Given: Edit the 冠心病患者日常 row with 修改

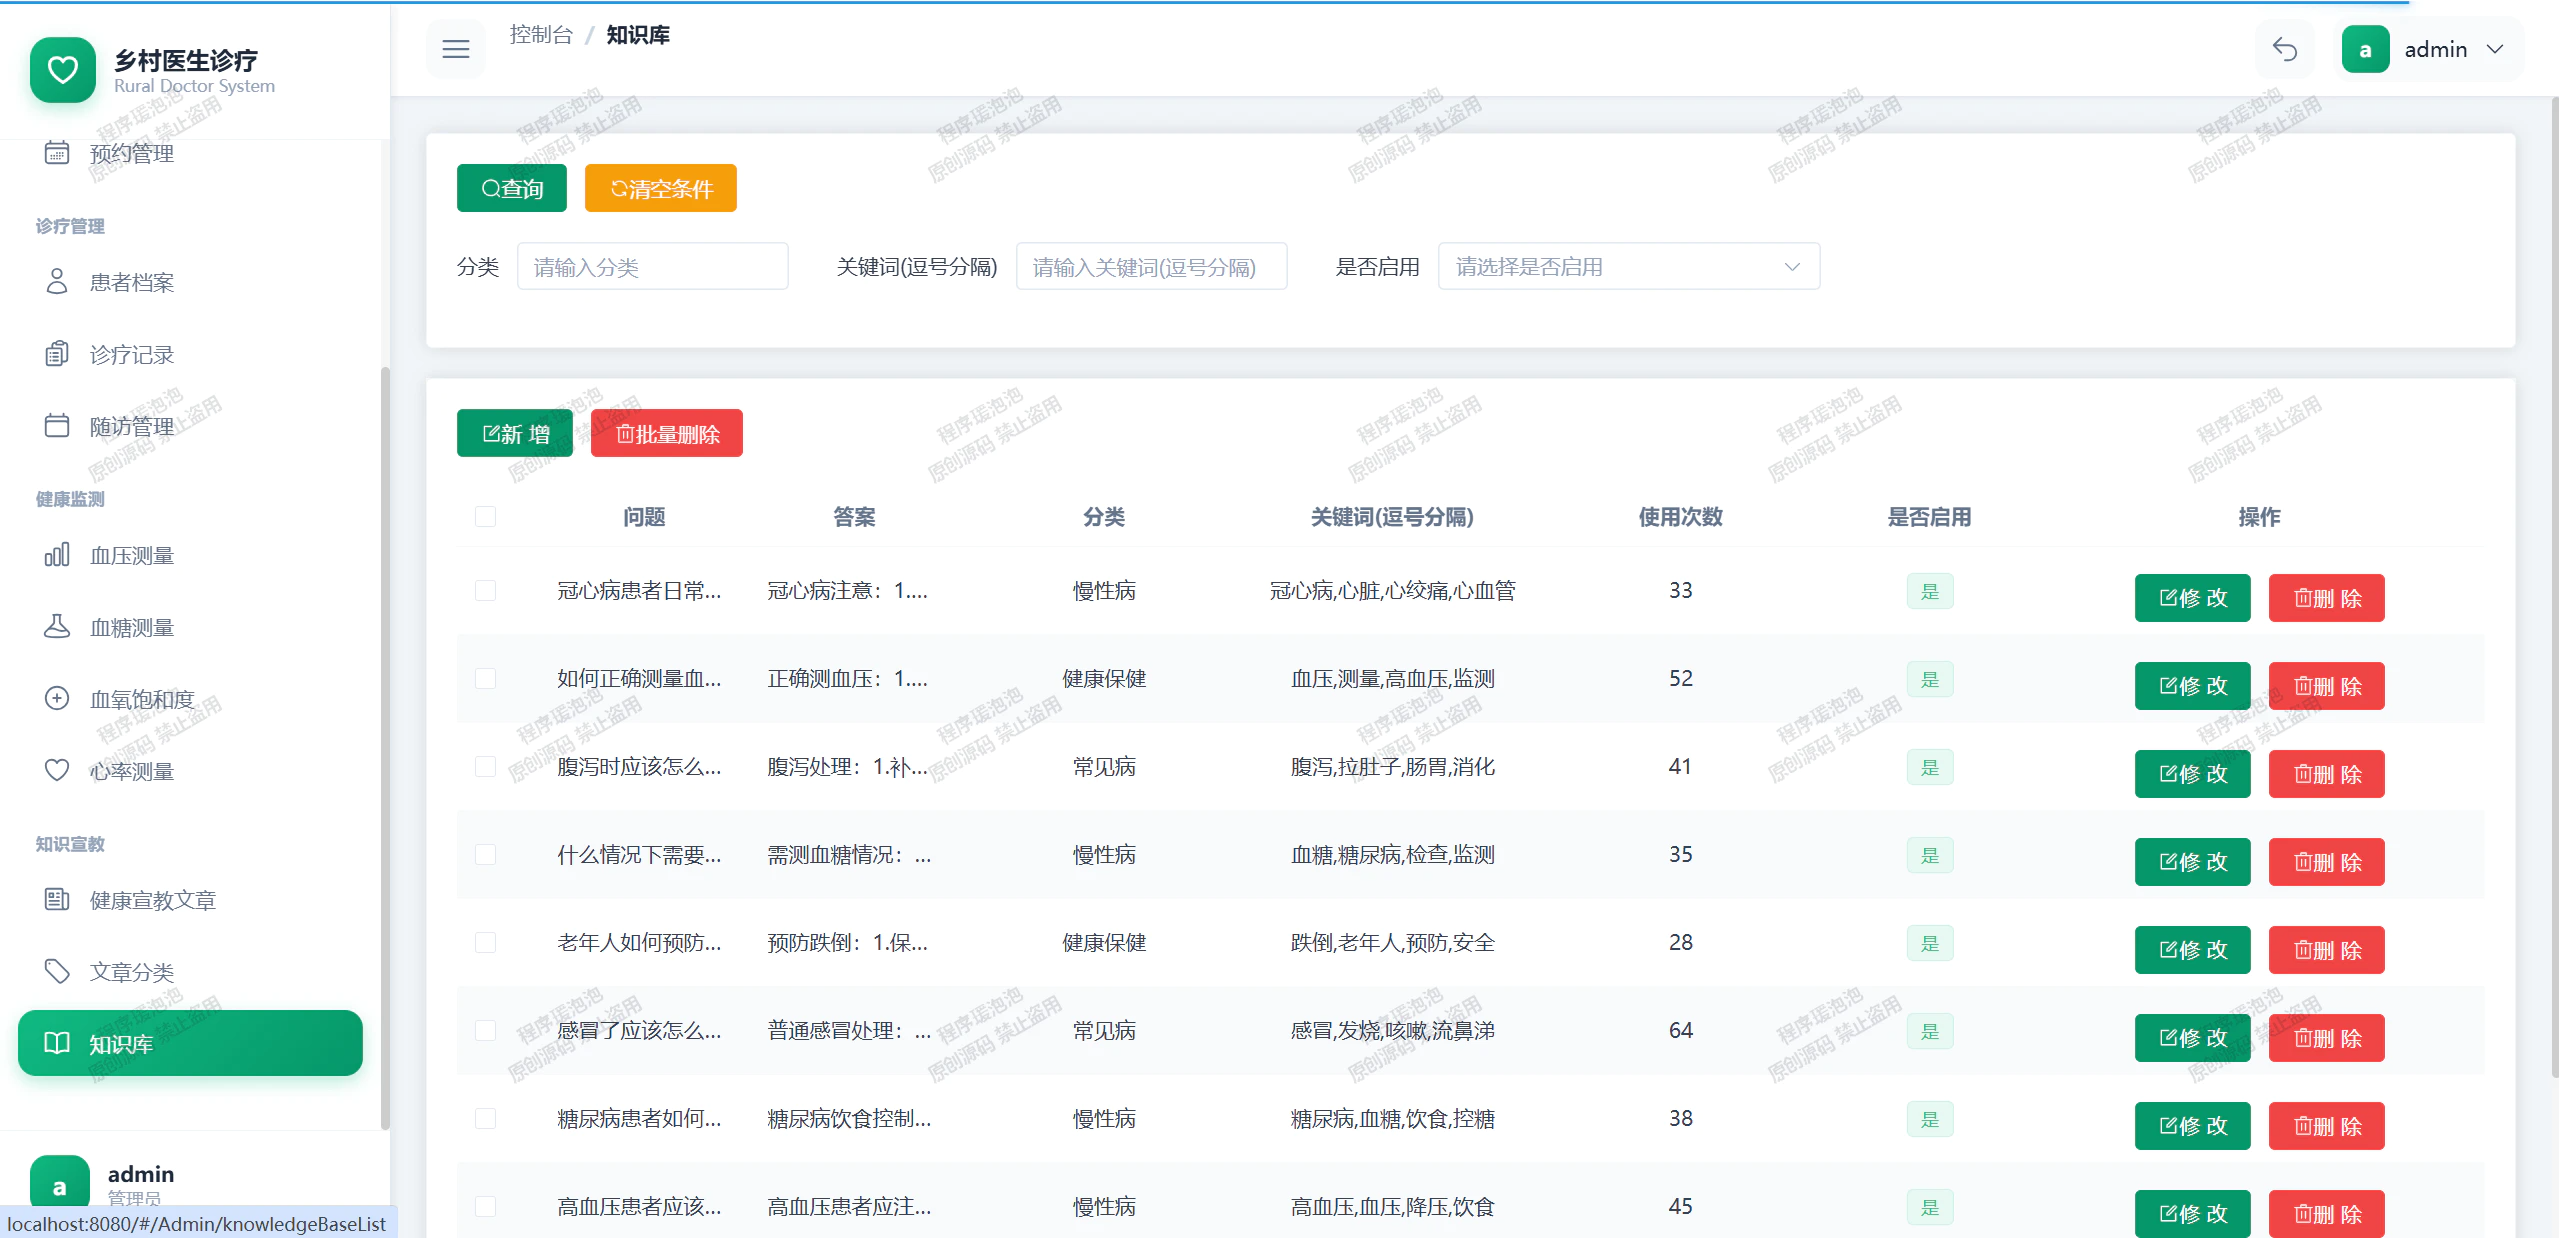Looking at the screenshot, I should (x=2193, y=598).
